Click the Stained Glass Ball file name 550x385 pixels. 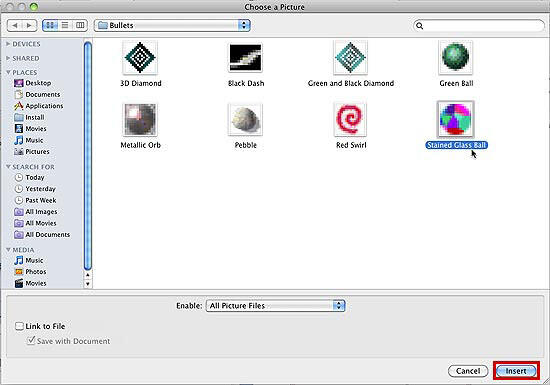coord(456,145)
